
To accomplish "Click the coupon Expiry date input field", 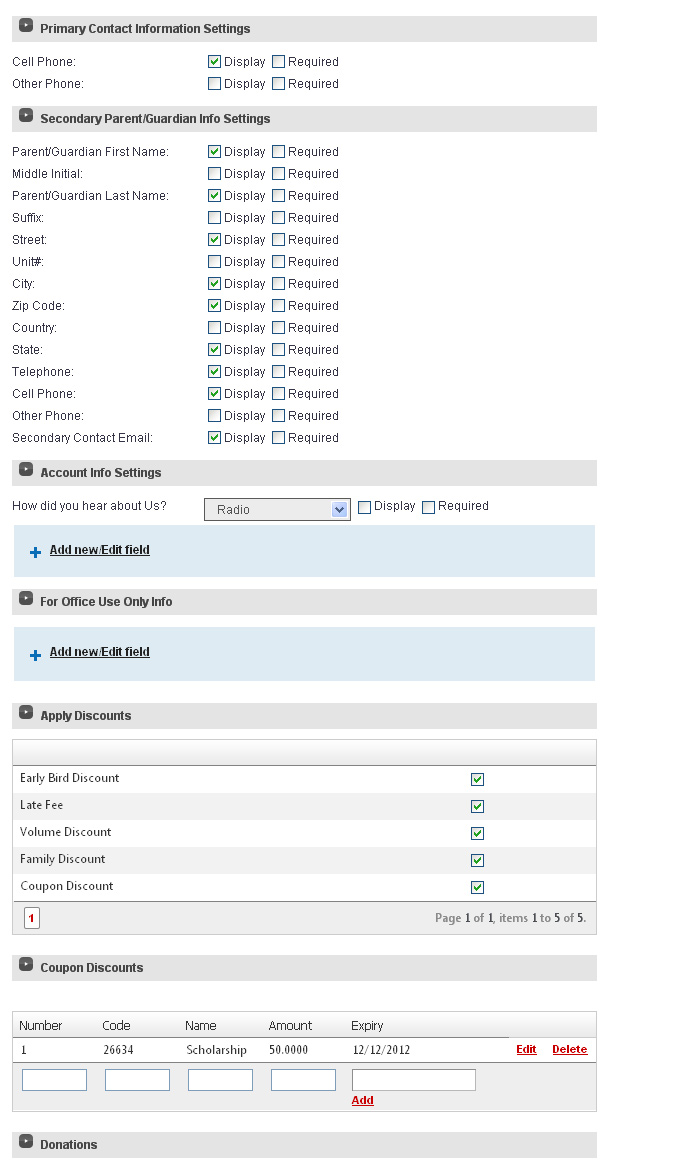I will pos(414,1080).
